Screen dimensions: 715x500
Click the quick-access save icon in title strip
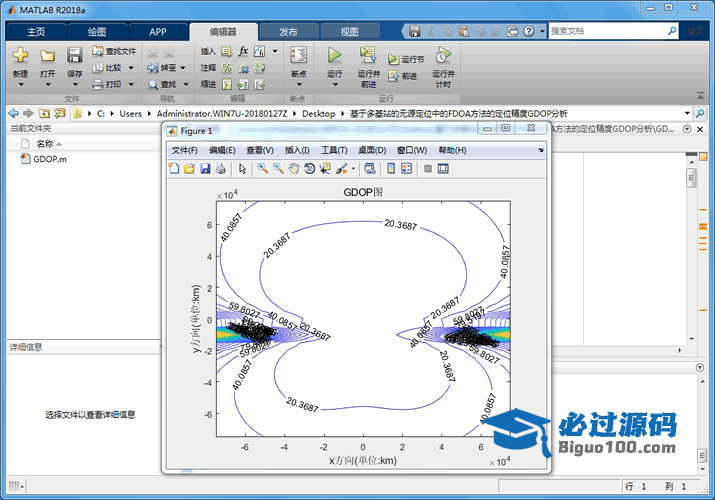point(414,31)
